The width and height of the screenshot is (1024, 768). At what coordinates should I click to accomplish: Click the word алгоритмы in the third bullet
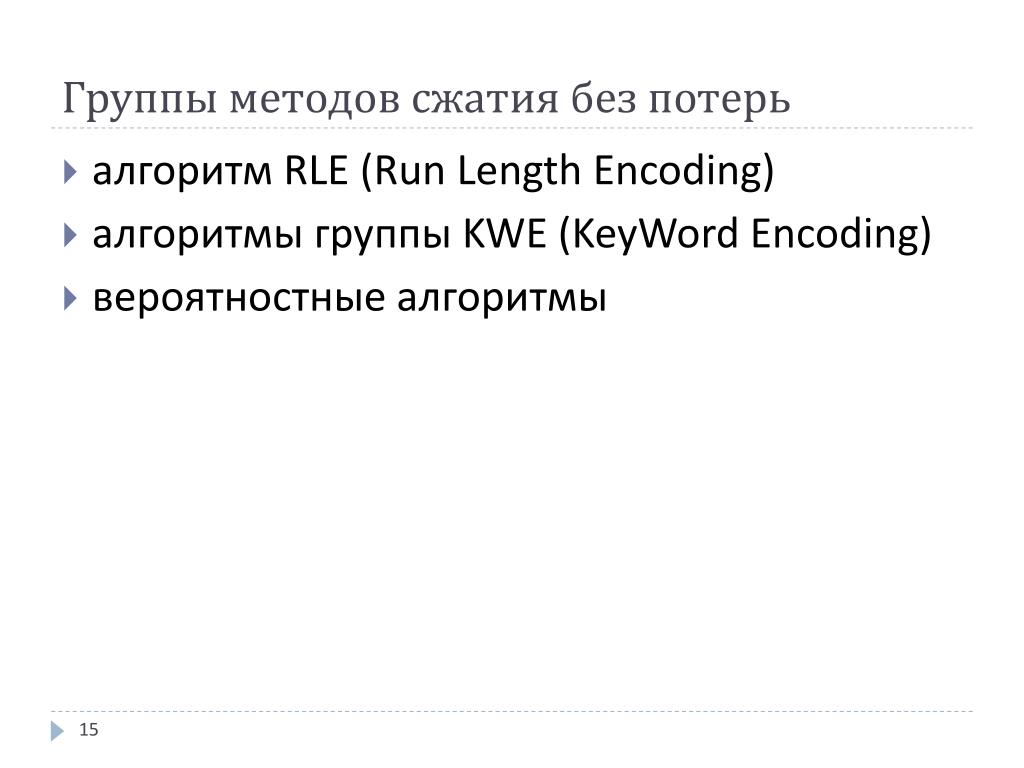coord(502,300)
